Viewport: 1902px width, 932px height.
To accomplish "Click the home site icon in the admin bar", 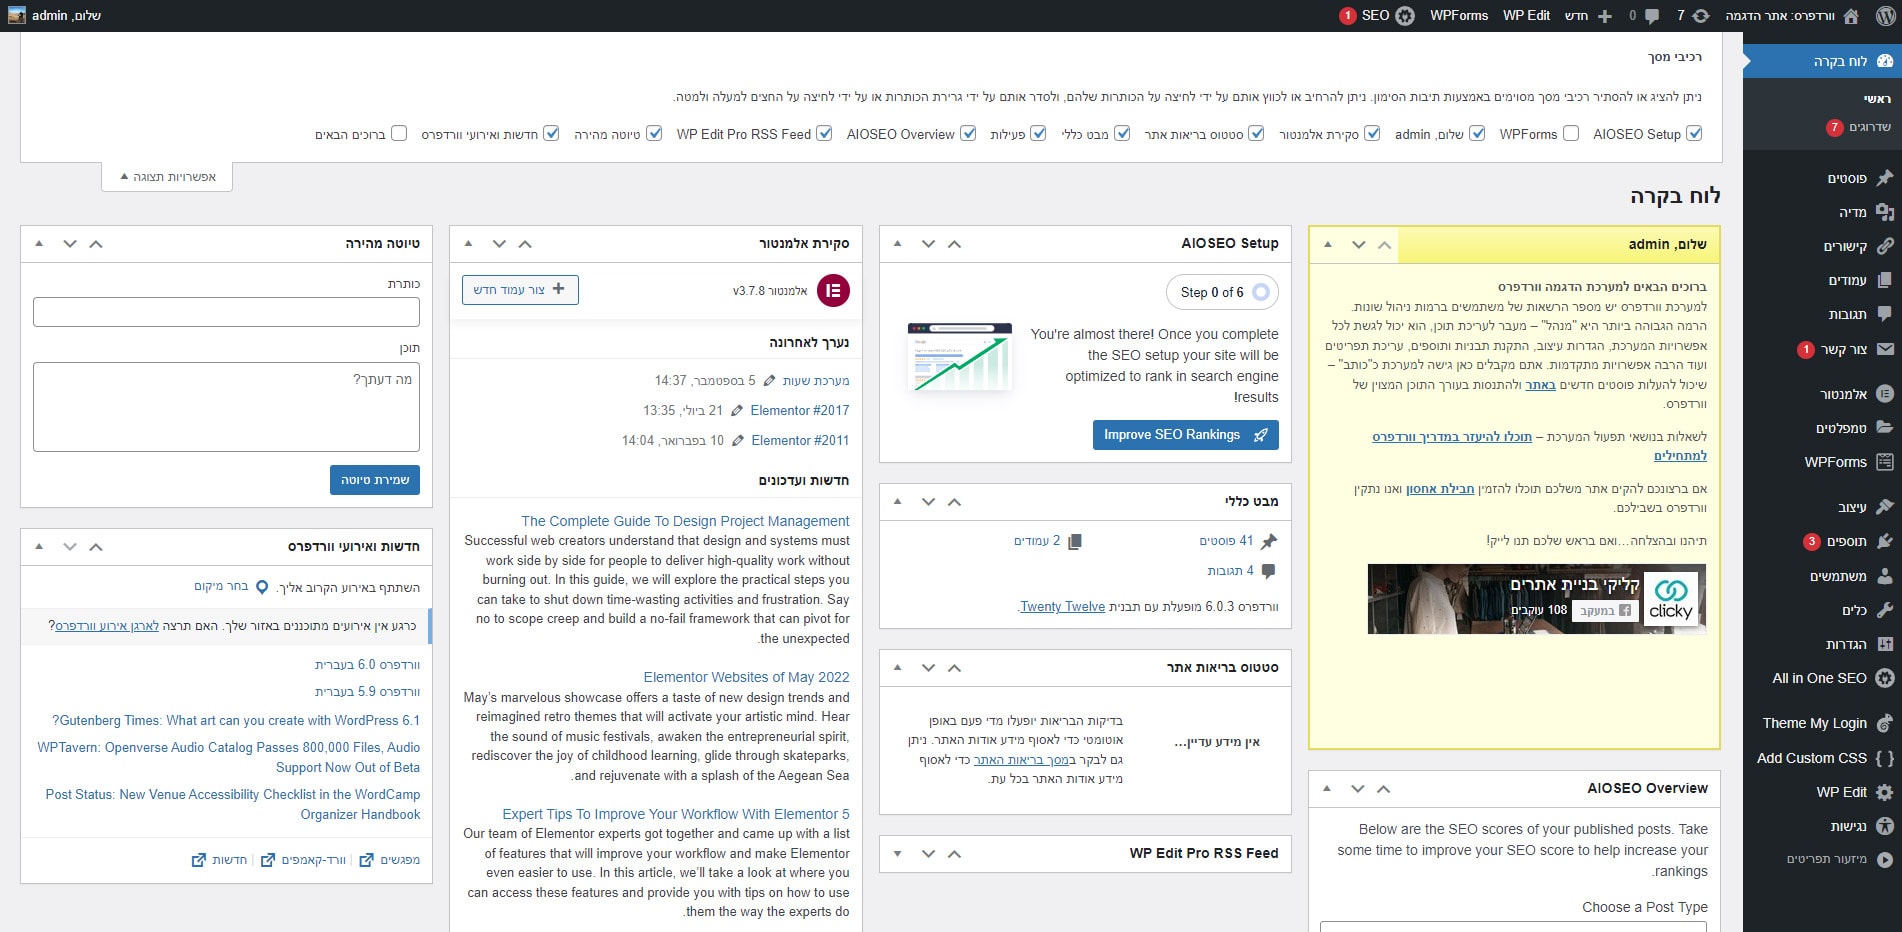I will coord(1851,16).
